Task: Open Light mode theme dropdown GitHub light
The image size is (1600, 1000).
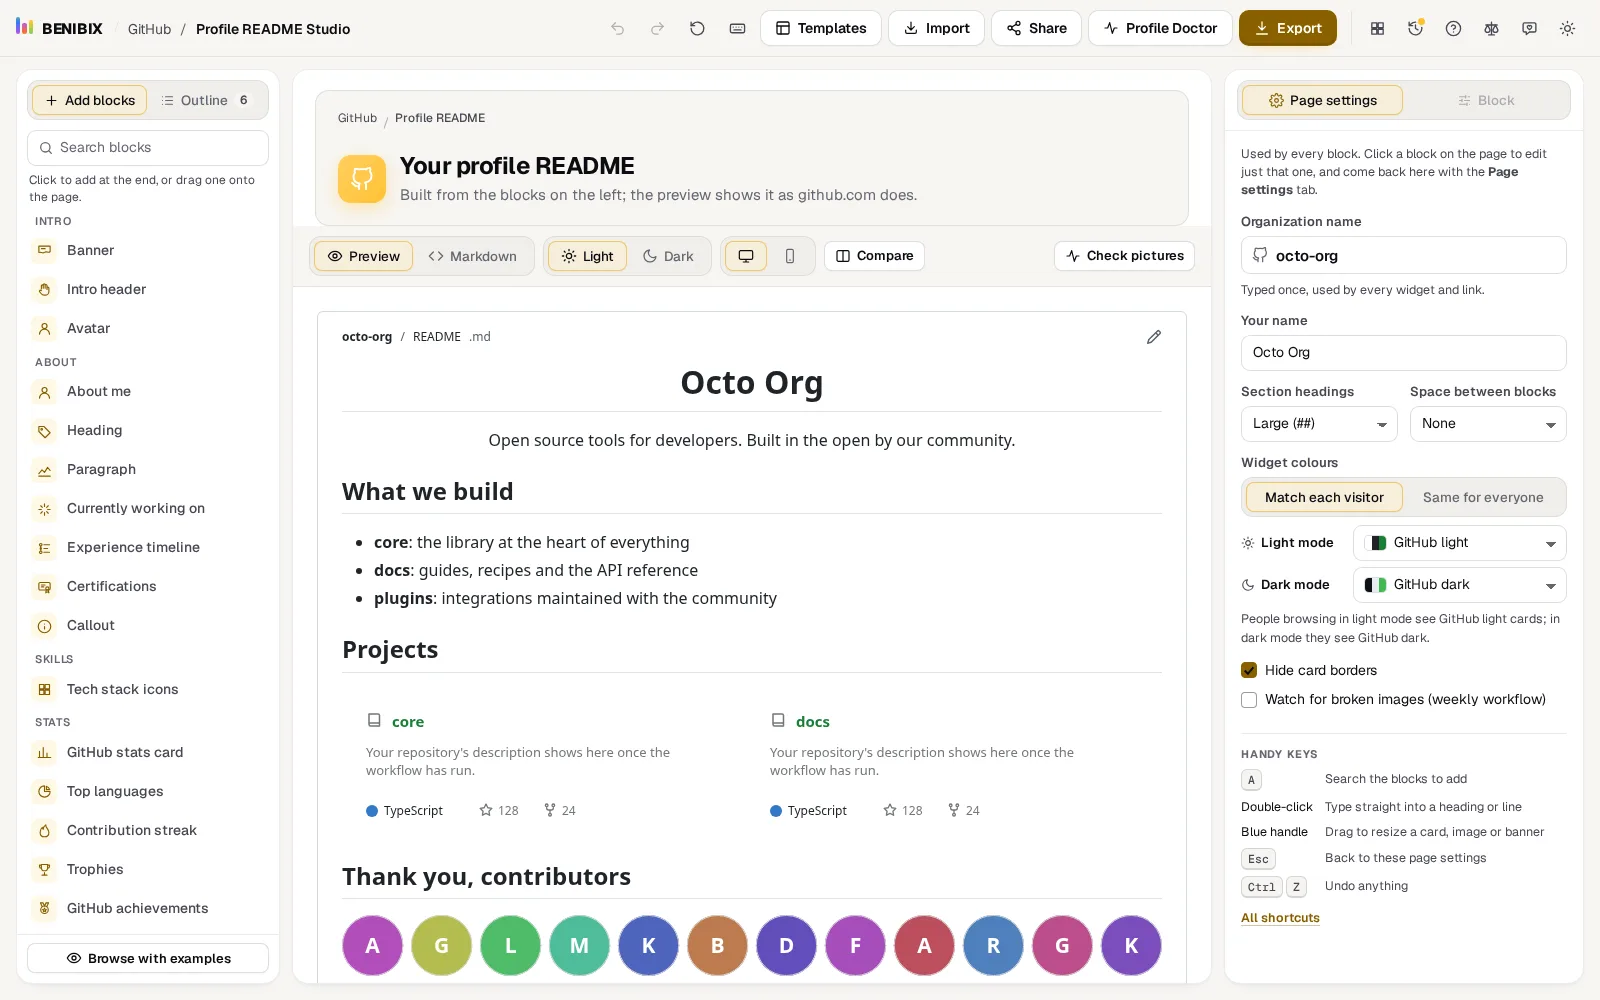Action: [x=1460, y=543]
